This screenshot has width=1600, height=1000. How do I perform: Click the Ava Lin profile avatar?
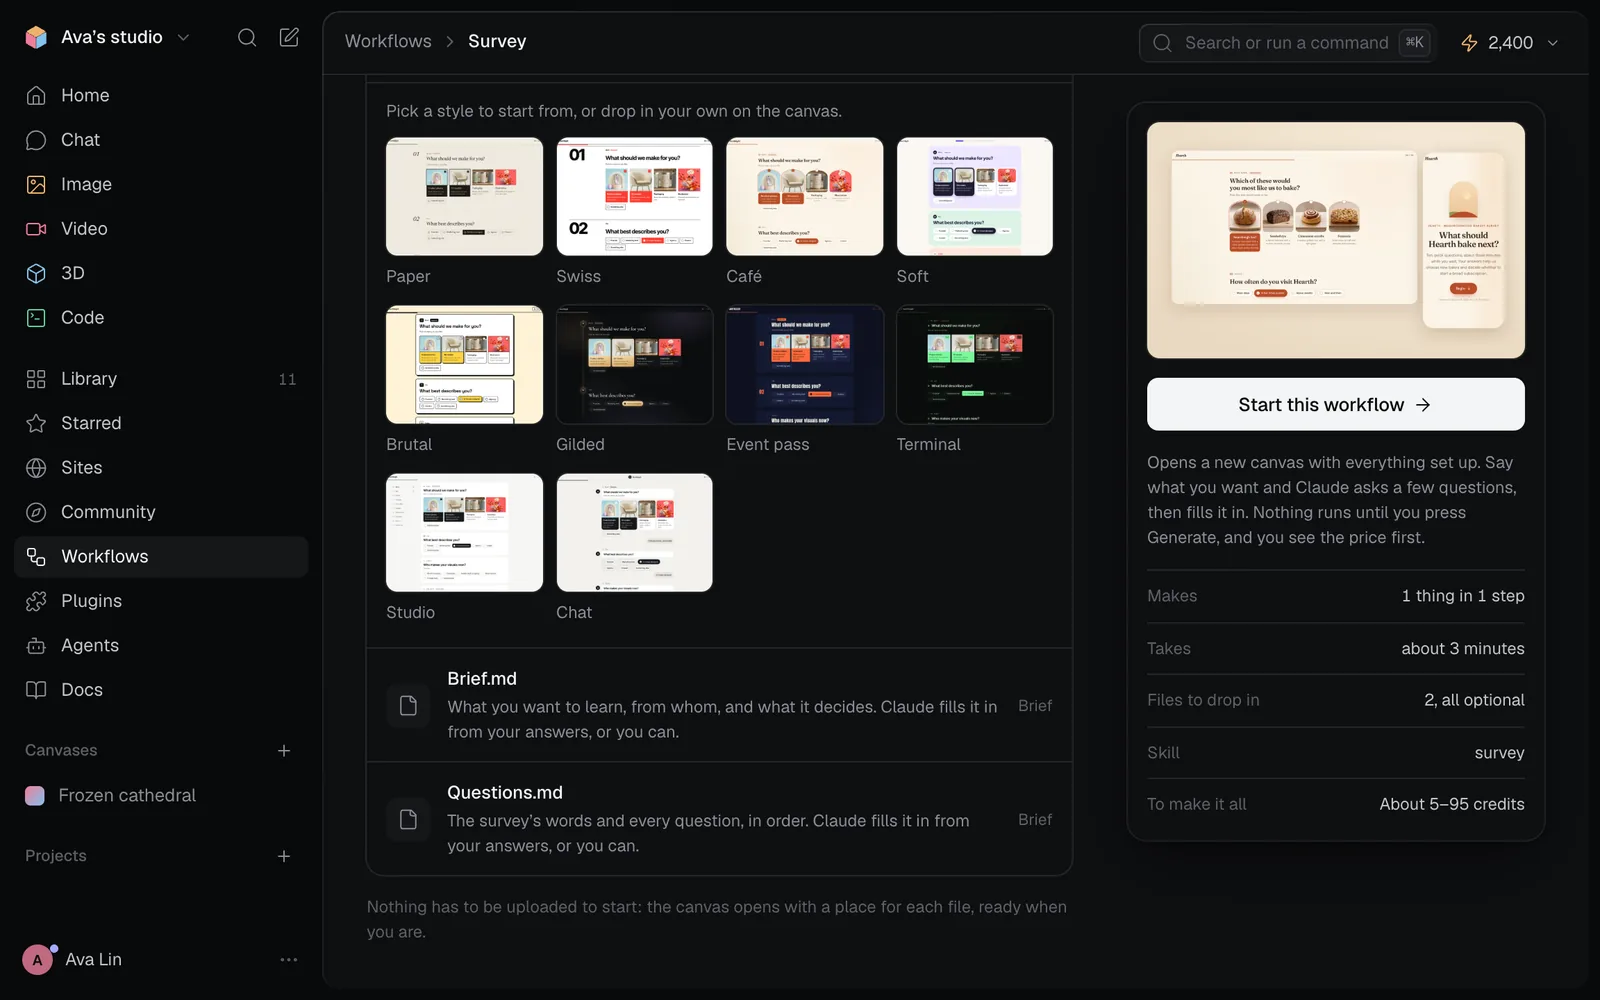pos(38,960)
